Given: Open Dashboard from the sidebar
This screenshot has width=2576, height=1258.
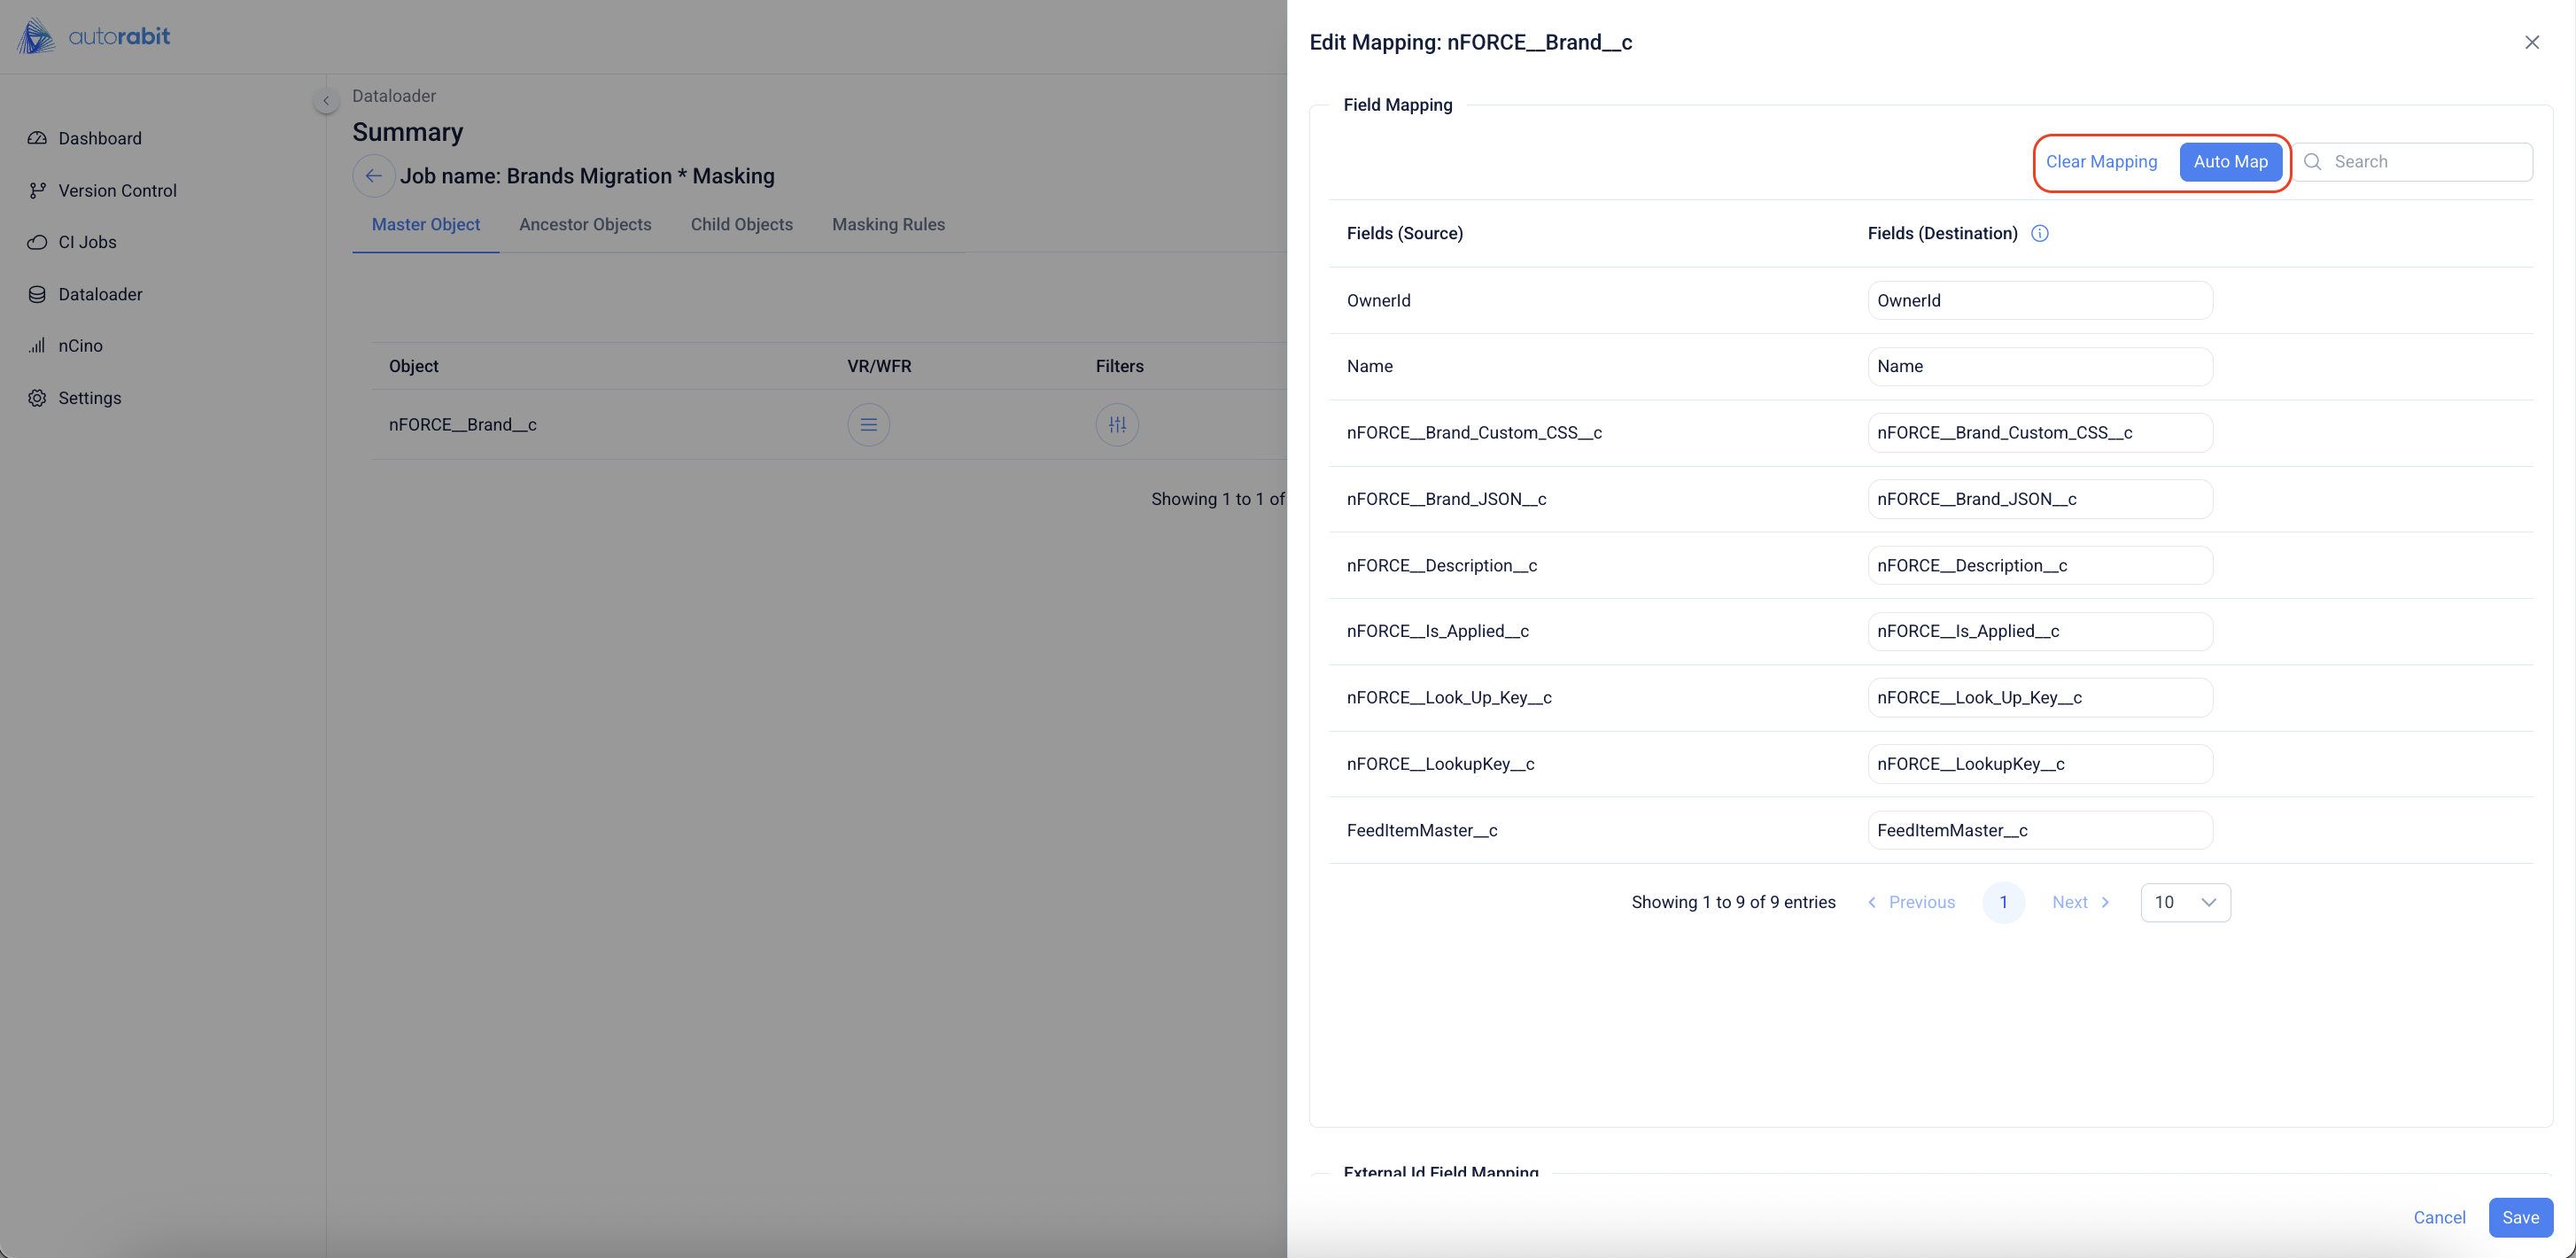Looking at the screenshot, I should tap(99, 138).
